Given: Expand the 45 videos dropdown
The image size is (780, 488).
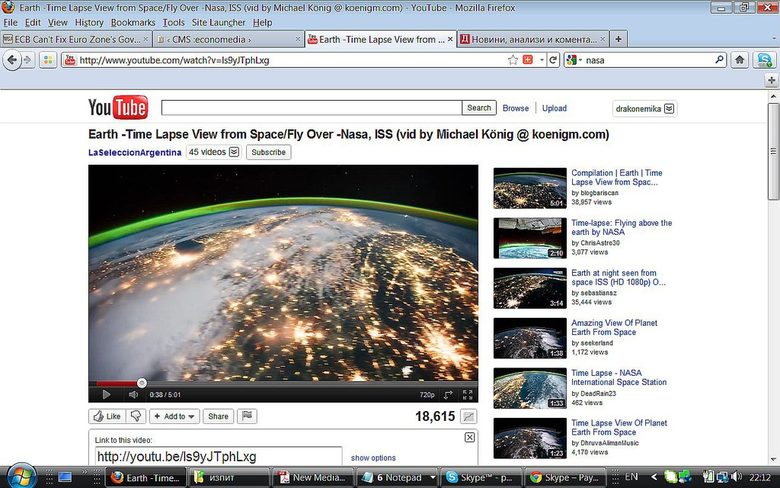Looking at the screenshot, I should tap(234, 152).
